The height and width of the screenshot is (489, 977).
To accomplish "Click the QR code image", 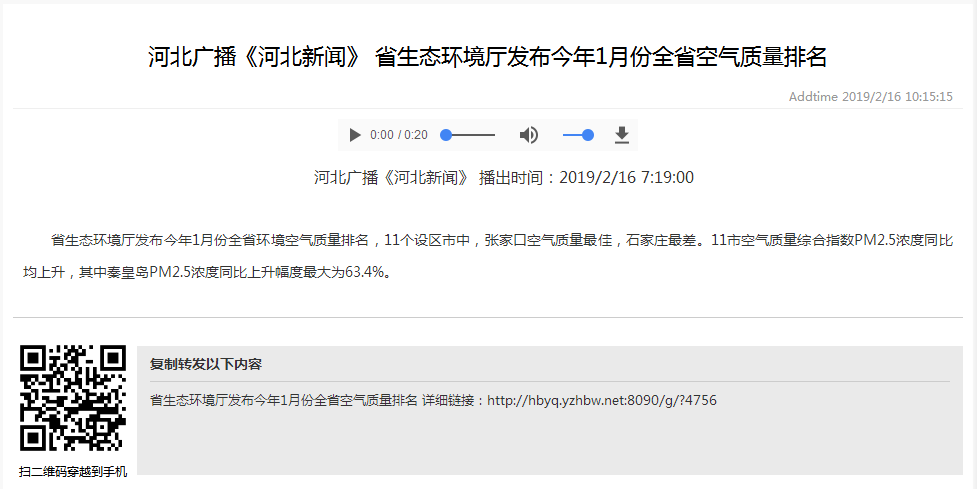I will [73, 398].
